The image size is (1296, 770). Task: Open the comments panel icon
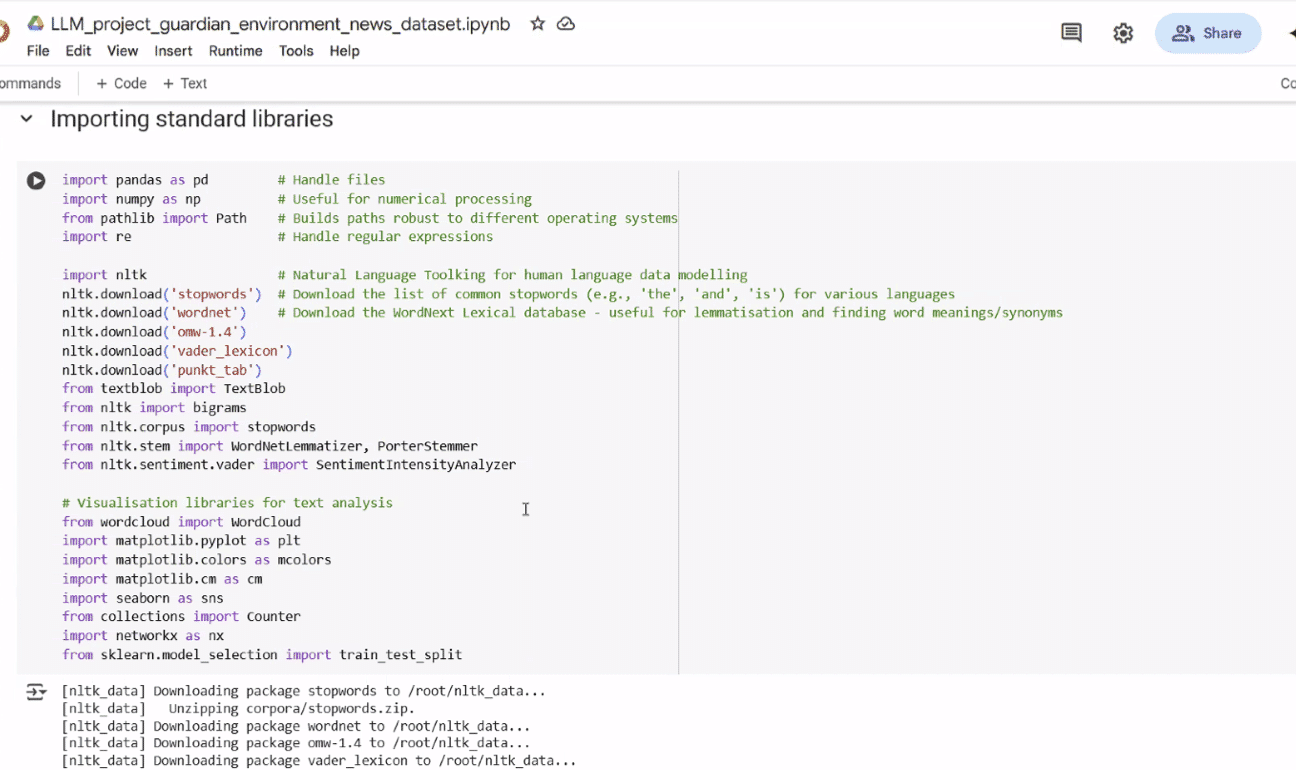[x=1071, y=33]
